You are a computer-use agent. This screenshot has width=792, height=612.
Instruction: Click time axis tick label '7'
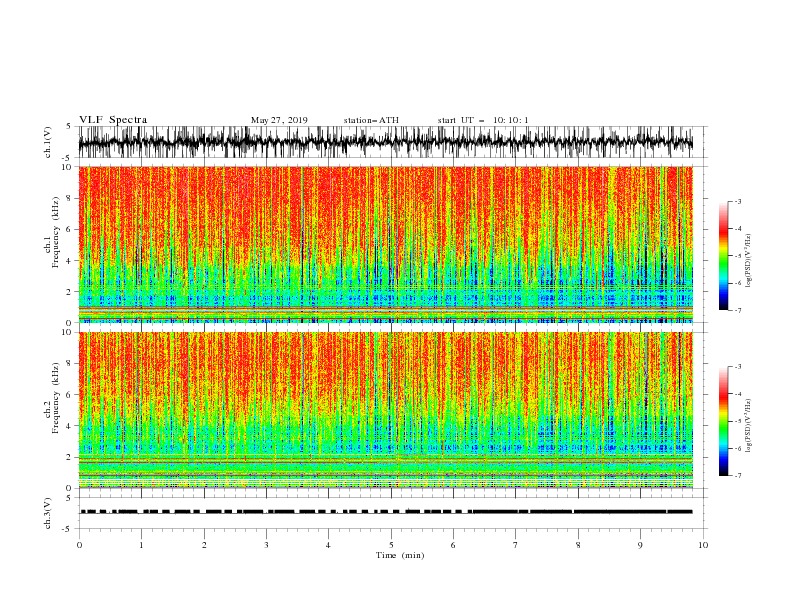click(516, 545)
